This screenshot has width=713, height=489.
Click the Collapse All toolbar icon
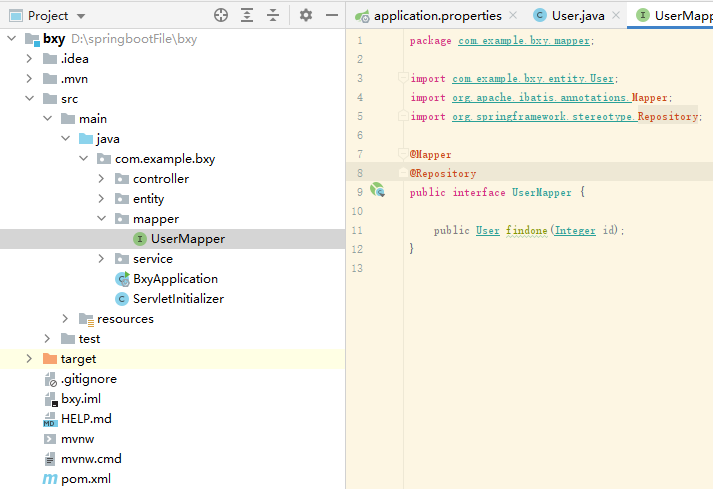click(273, 15)
